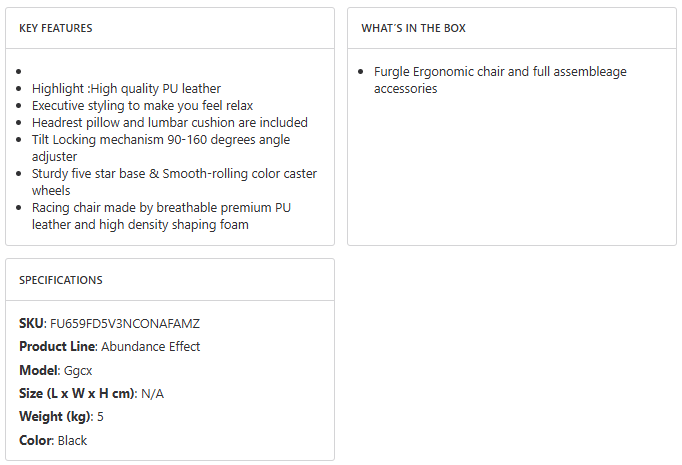The height and width of the screenshot is (465, 682).
Task: Click the SPECIFICATIONS section header
Action: coord(61,280)
